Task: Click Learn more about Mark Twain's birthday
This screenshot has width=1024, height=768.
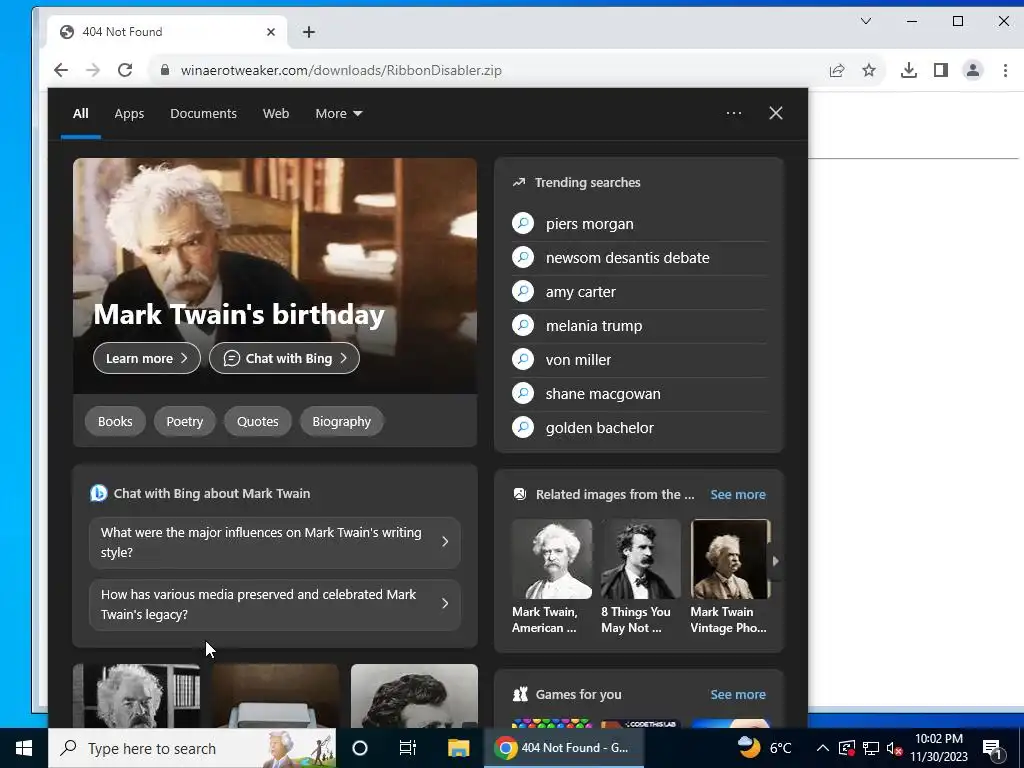Action: [x=147, y=359]
